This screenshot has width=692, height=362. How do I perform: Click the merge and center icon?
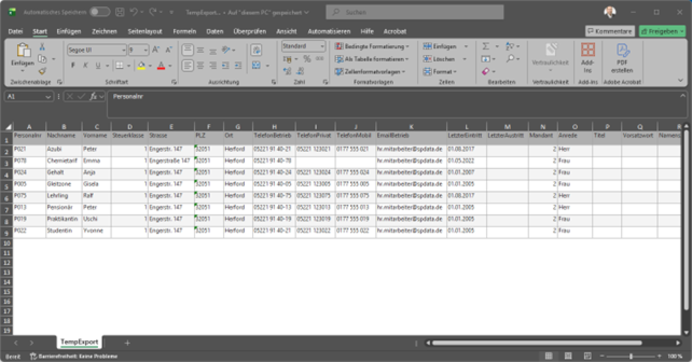click(256, 65)
